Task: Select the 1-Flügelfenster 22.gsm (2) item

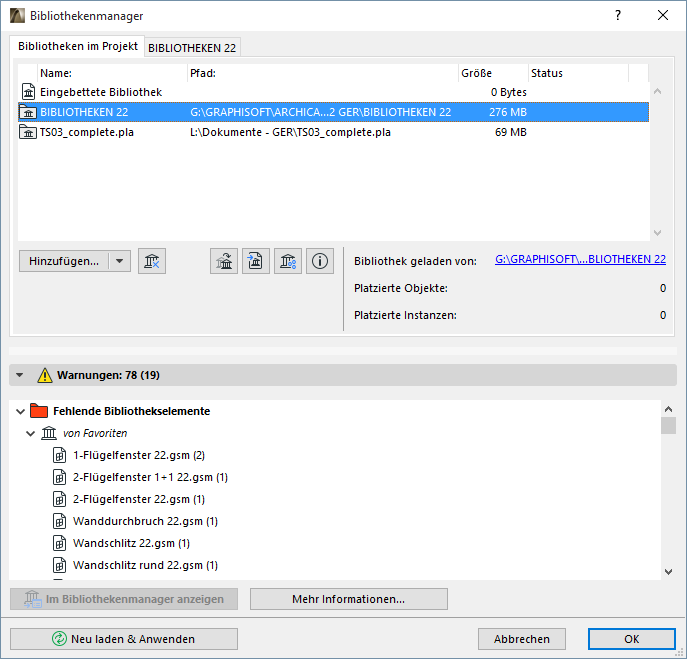Action: [139, 455]
